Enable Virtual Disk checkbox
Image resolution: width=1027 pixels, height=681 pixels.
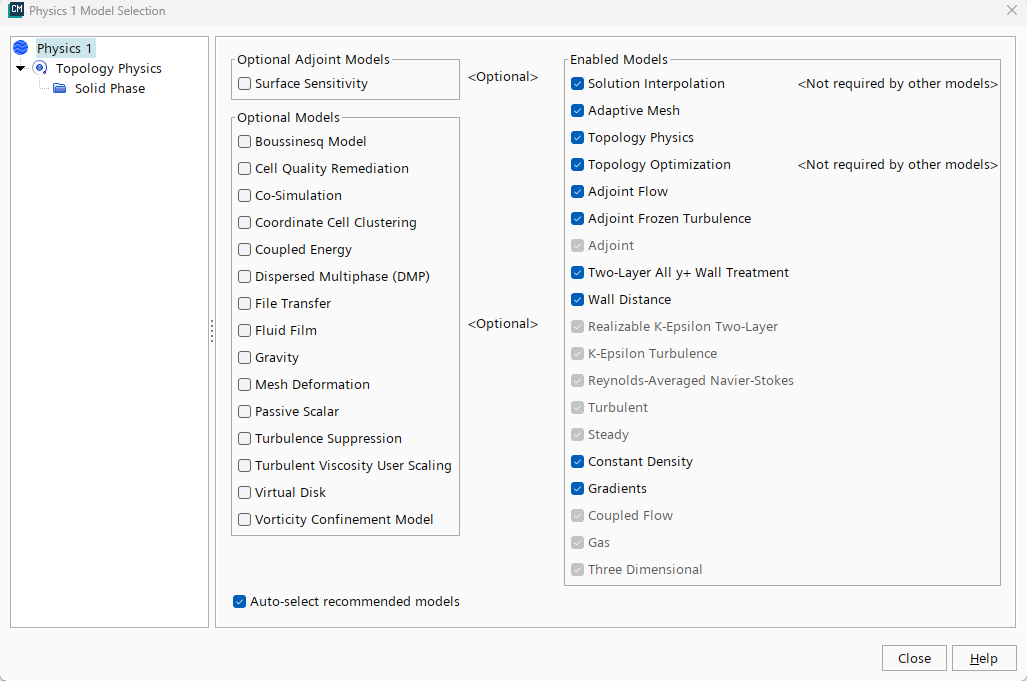coord(244,492)
